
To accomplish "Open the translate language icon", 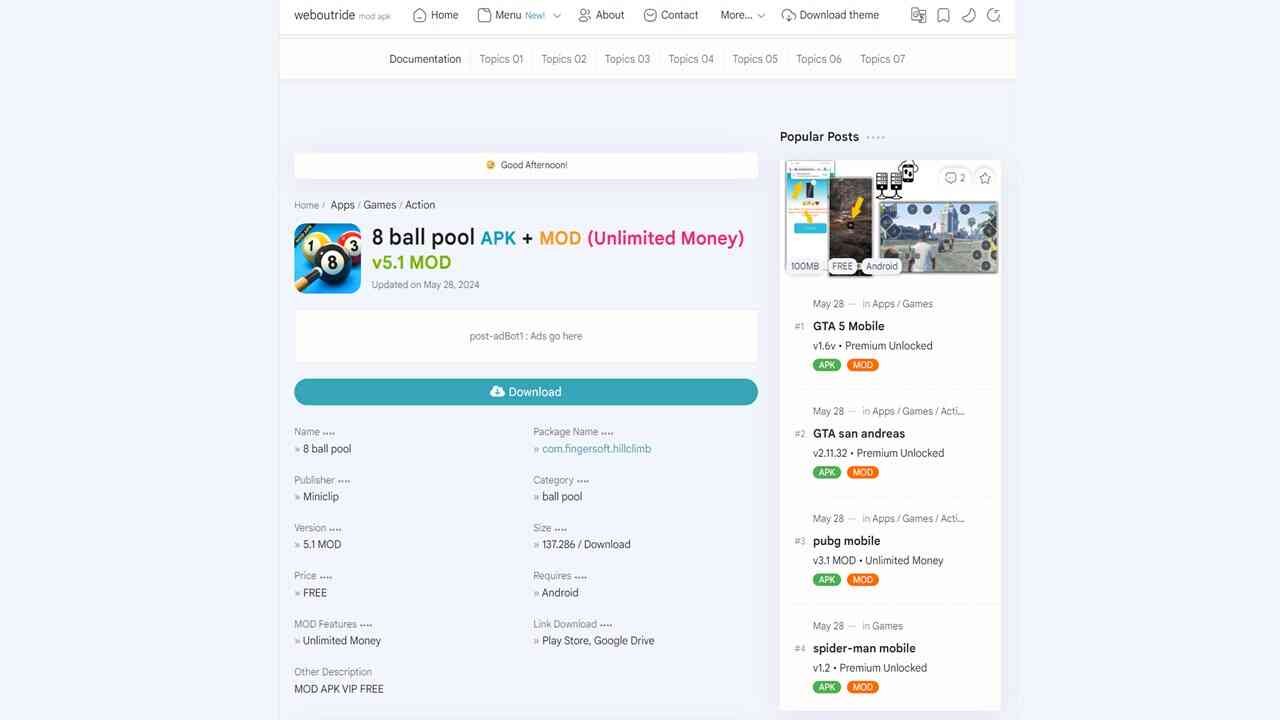I will point(918,15).
